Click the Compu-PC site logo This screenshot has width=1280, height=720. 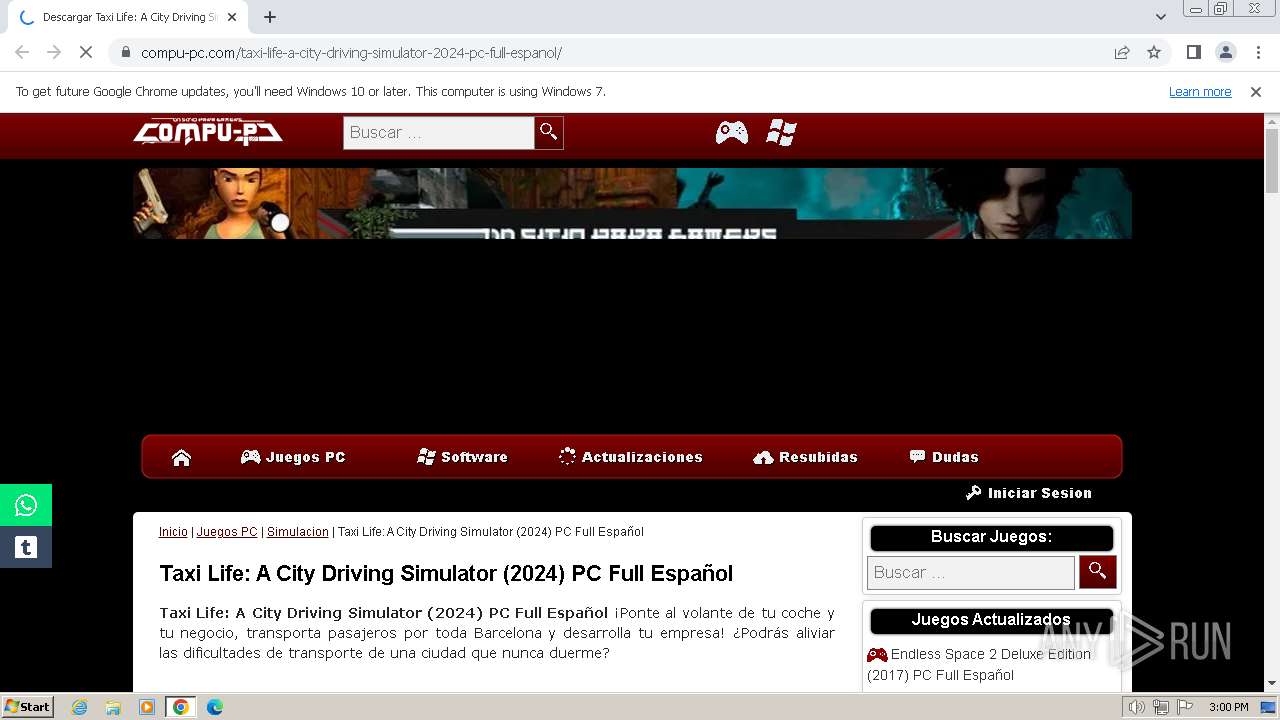[208, 132]
